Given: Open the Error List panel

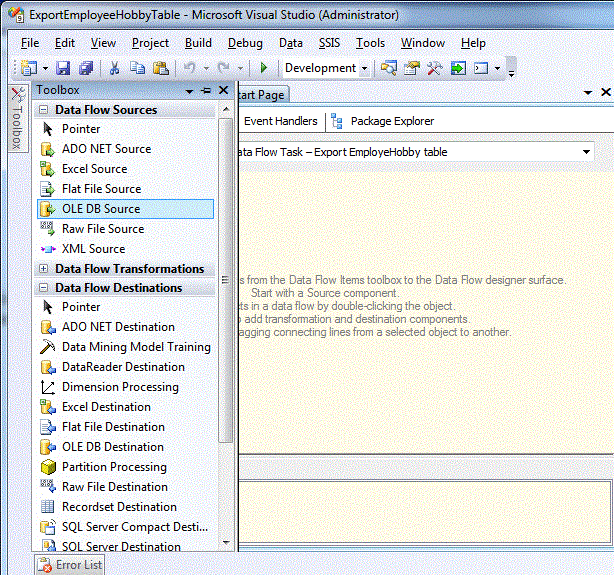Looking at the screenshot, I should pos(71,565).
